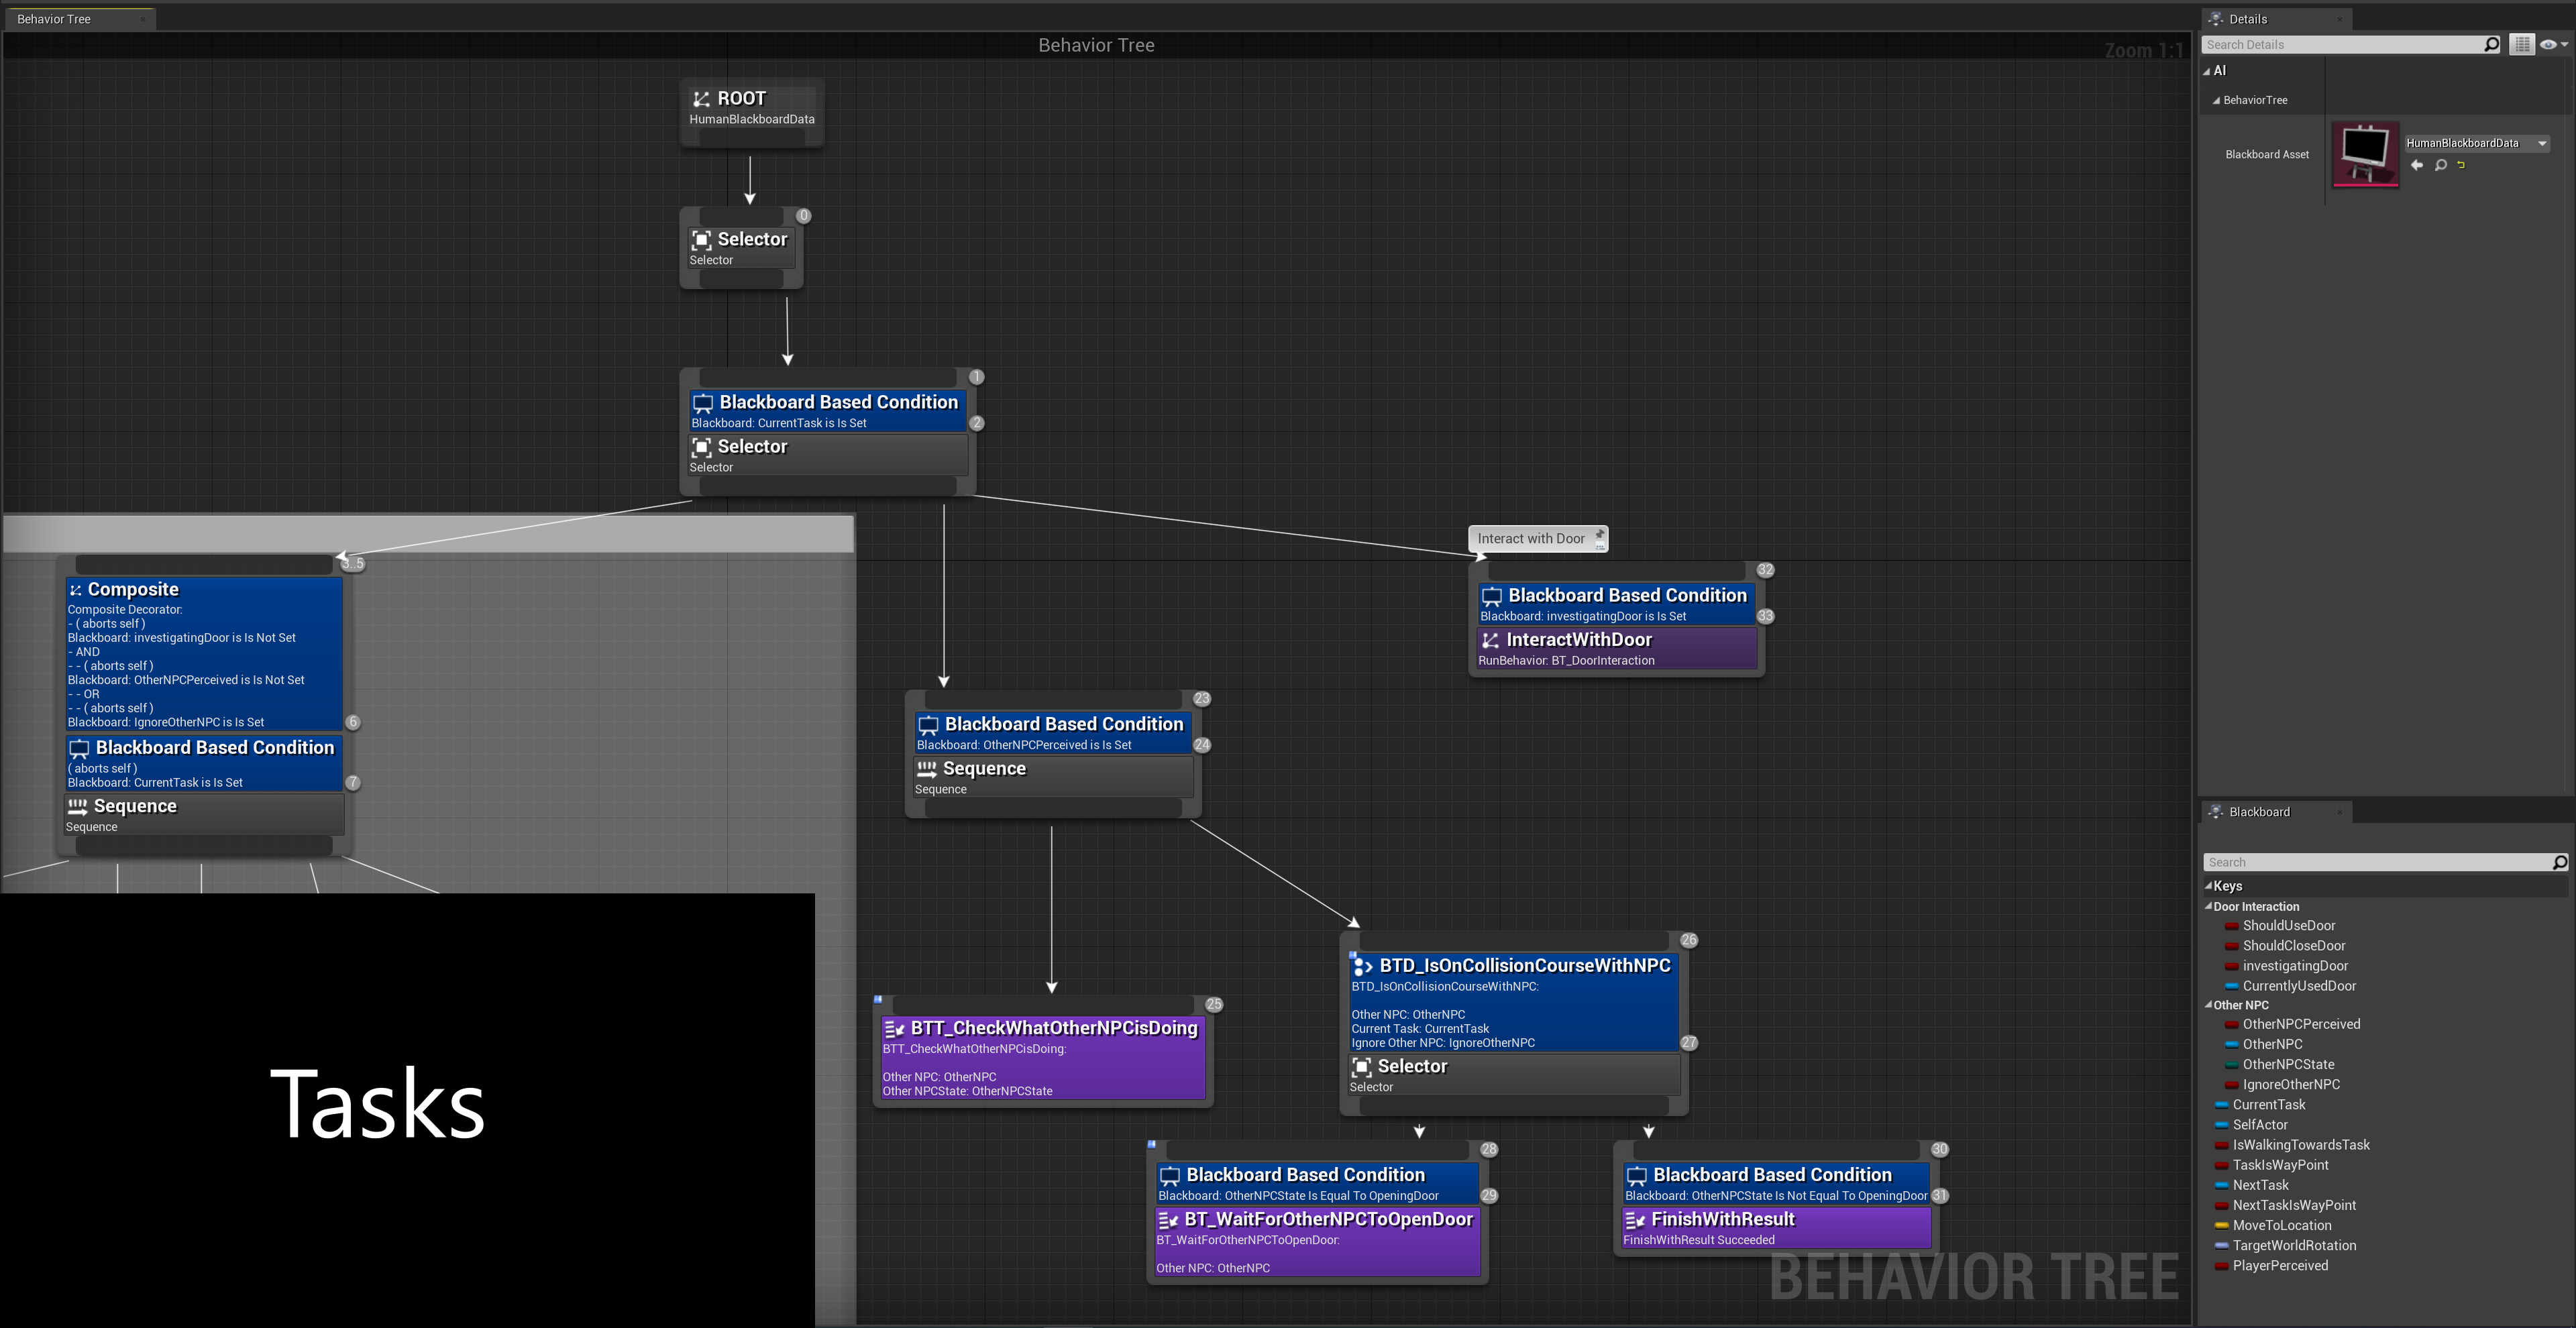Click the use selected asset arrow icon
This screenshot has width=2576, height=1328.
[2417, 165]
